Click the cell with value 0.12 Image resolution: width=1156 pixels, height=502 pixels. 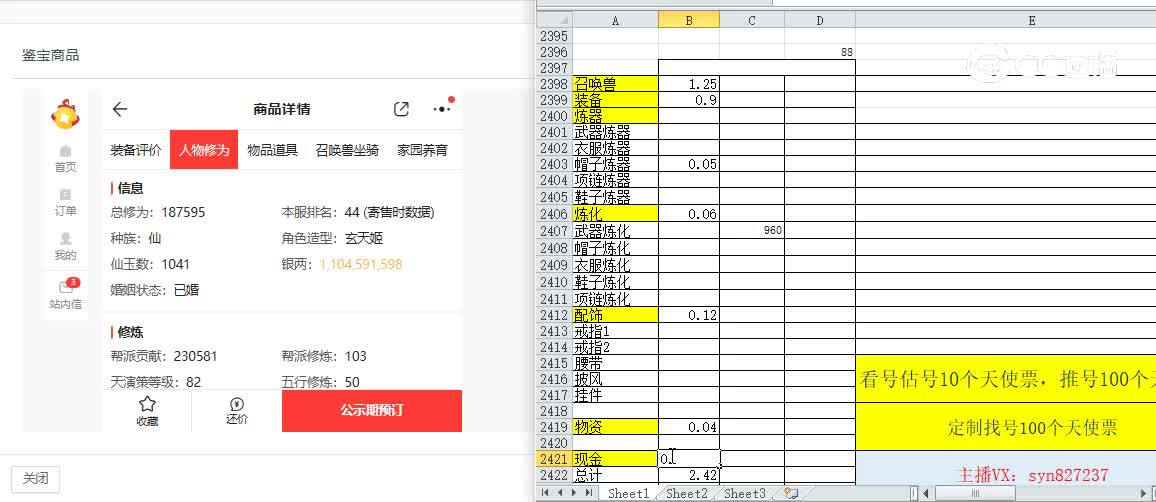[x=689, y=315]
